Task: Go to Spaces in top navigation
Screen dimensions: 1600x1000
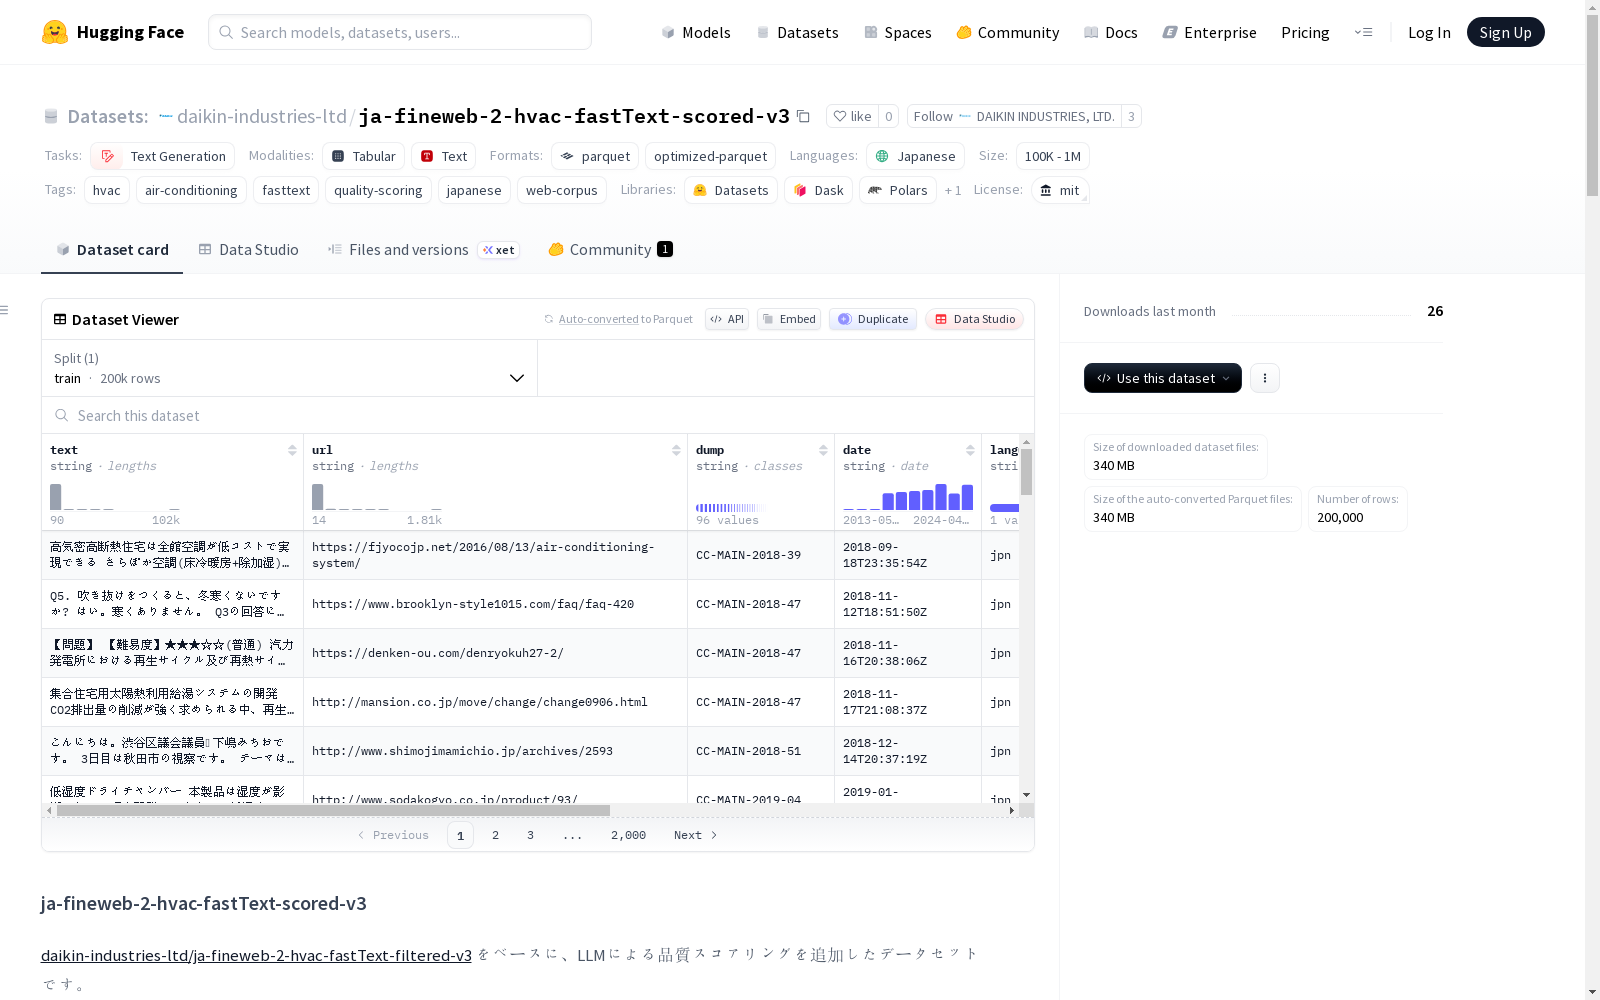Action: (x=897, y=32)
